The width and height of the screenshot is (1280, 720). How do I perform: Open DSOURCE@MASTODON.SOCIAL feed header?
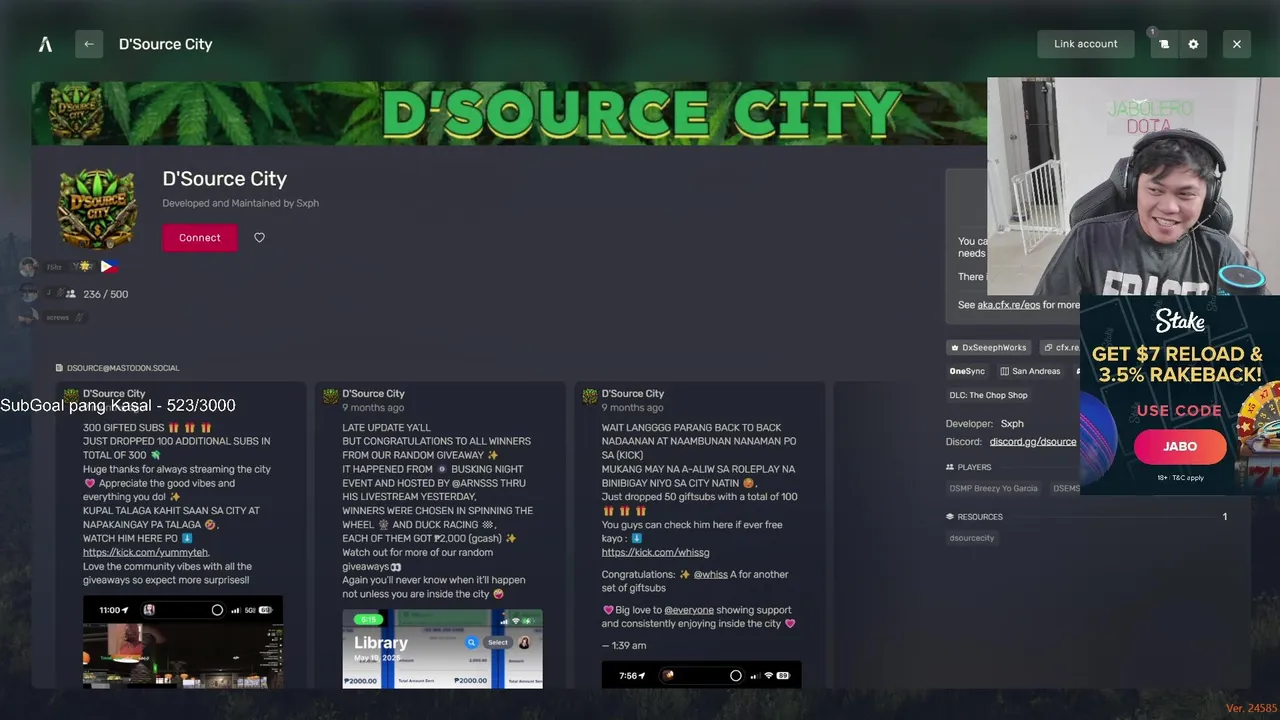(x=118, y=368)
